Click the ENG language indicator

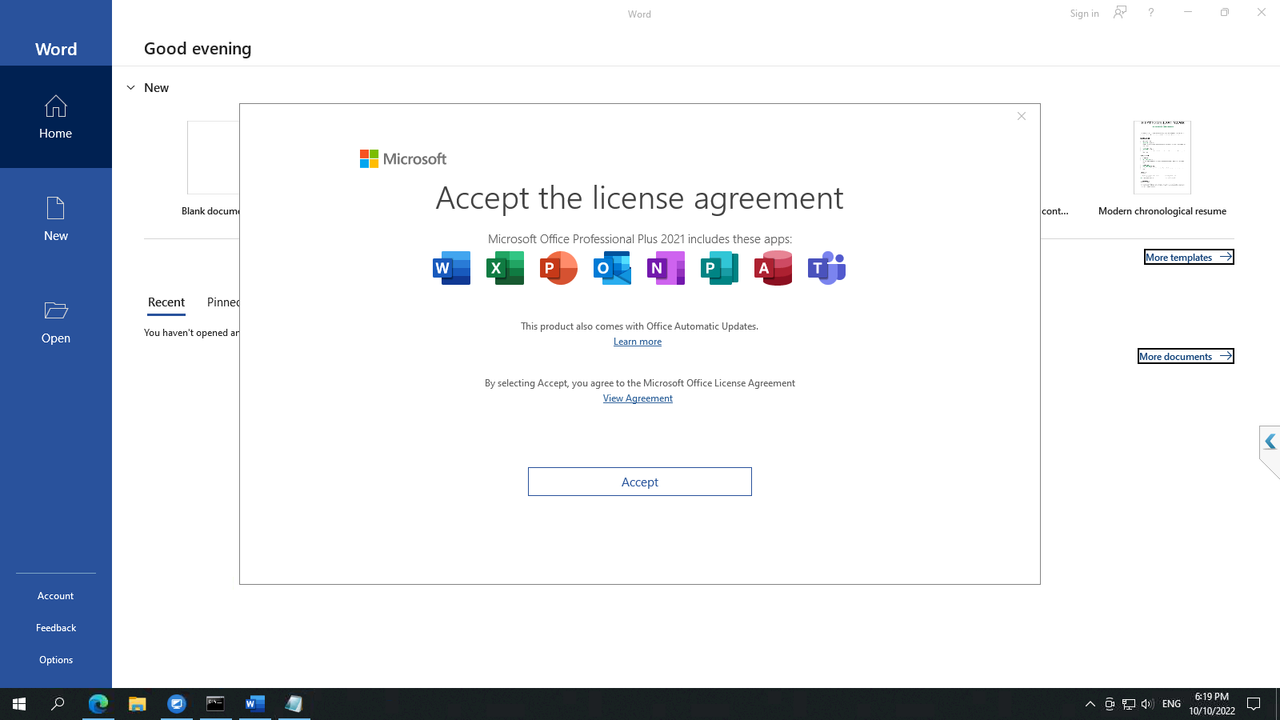point(1171,704)
